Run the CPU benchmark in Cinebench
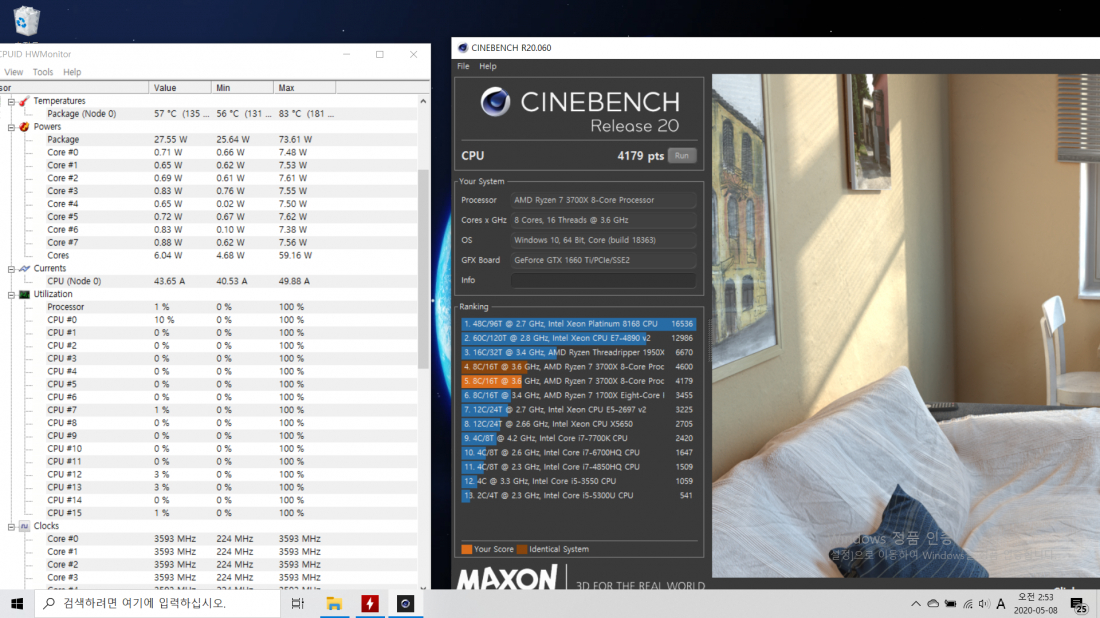Screen dimensions: 1100x618 [x=681, y=156]
